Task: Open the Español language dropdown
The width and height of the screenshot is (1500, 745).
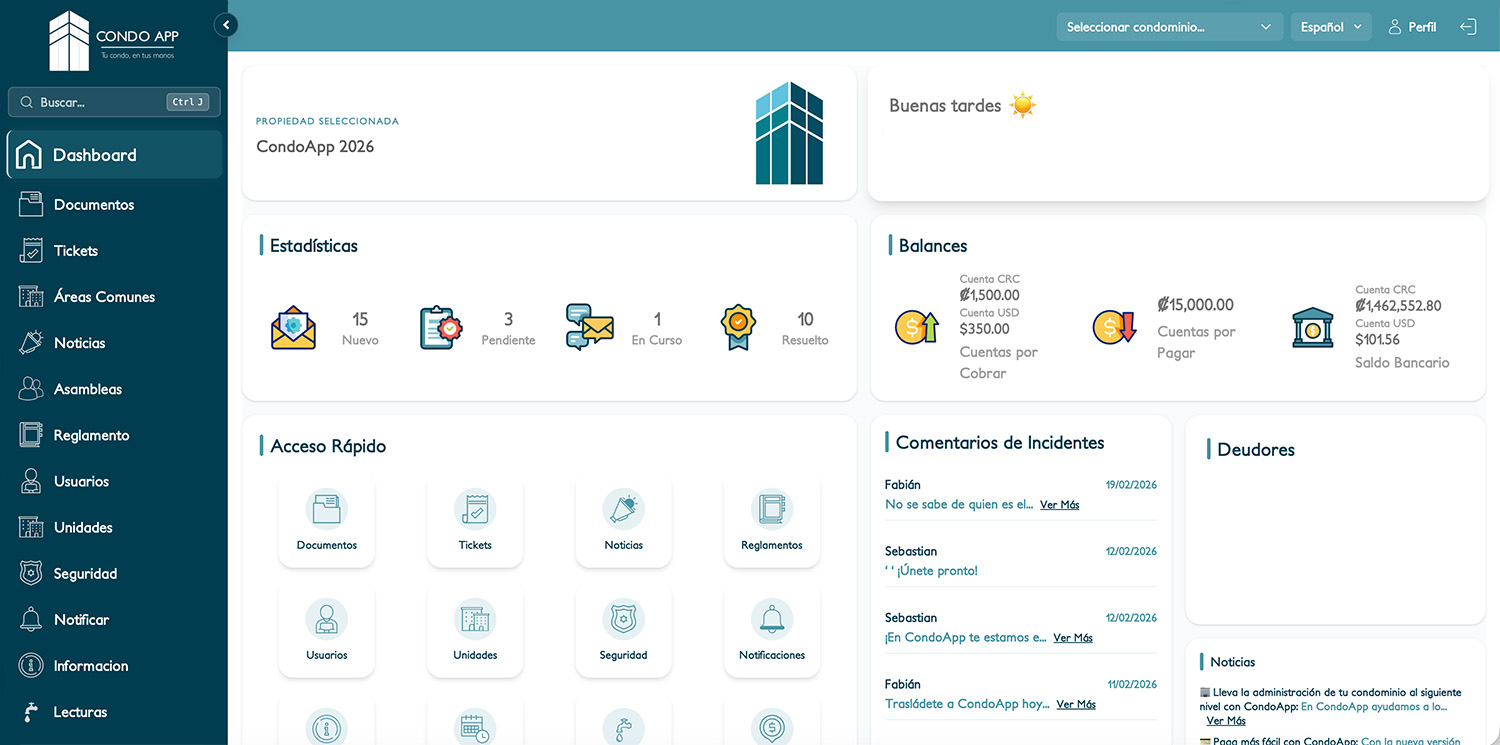Action: (1330, 27)
